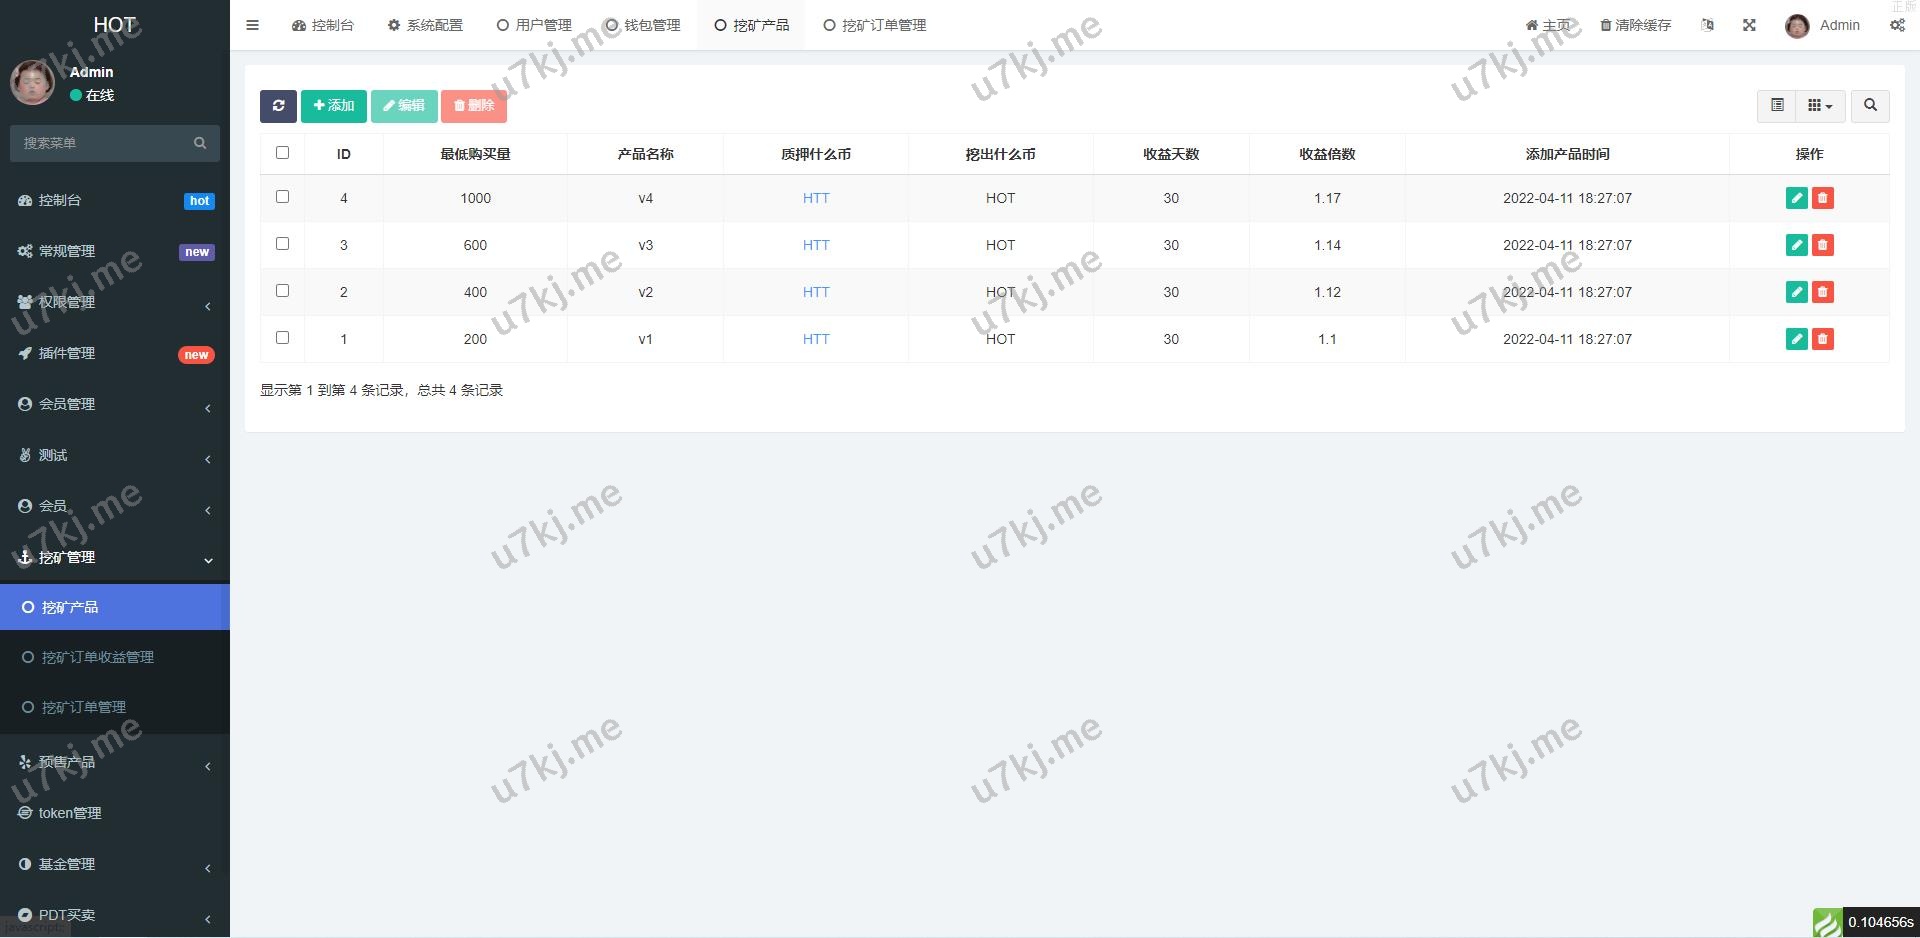
Task: Click the red delete icon for row v3
Action: pos(1823,245)
